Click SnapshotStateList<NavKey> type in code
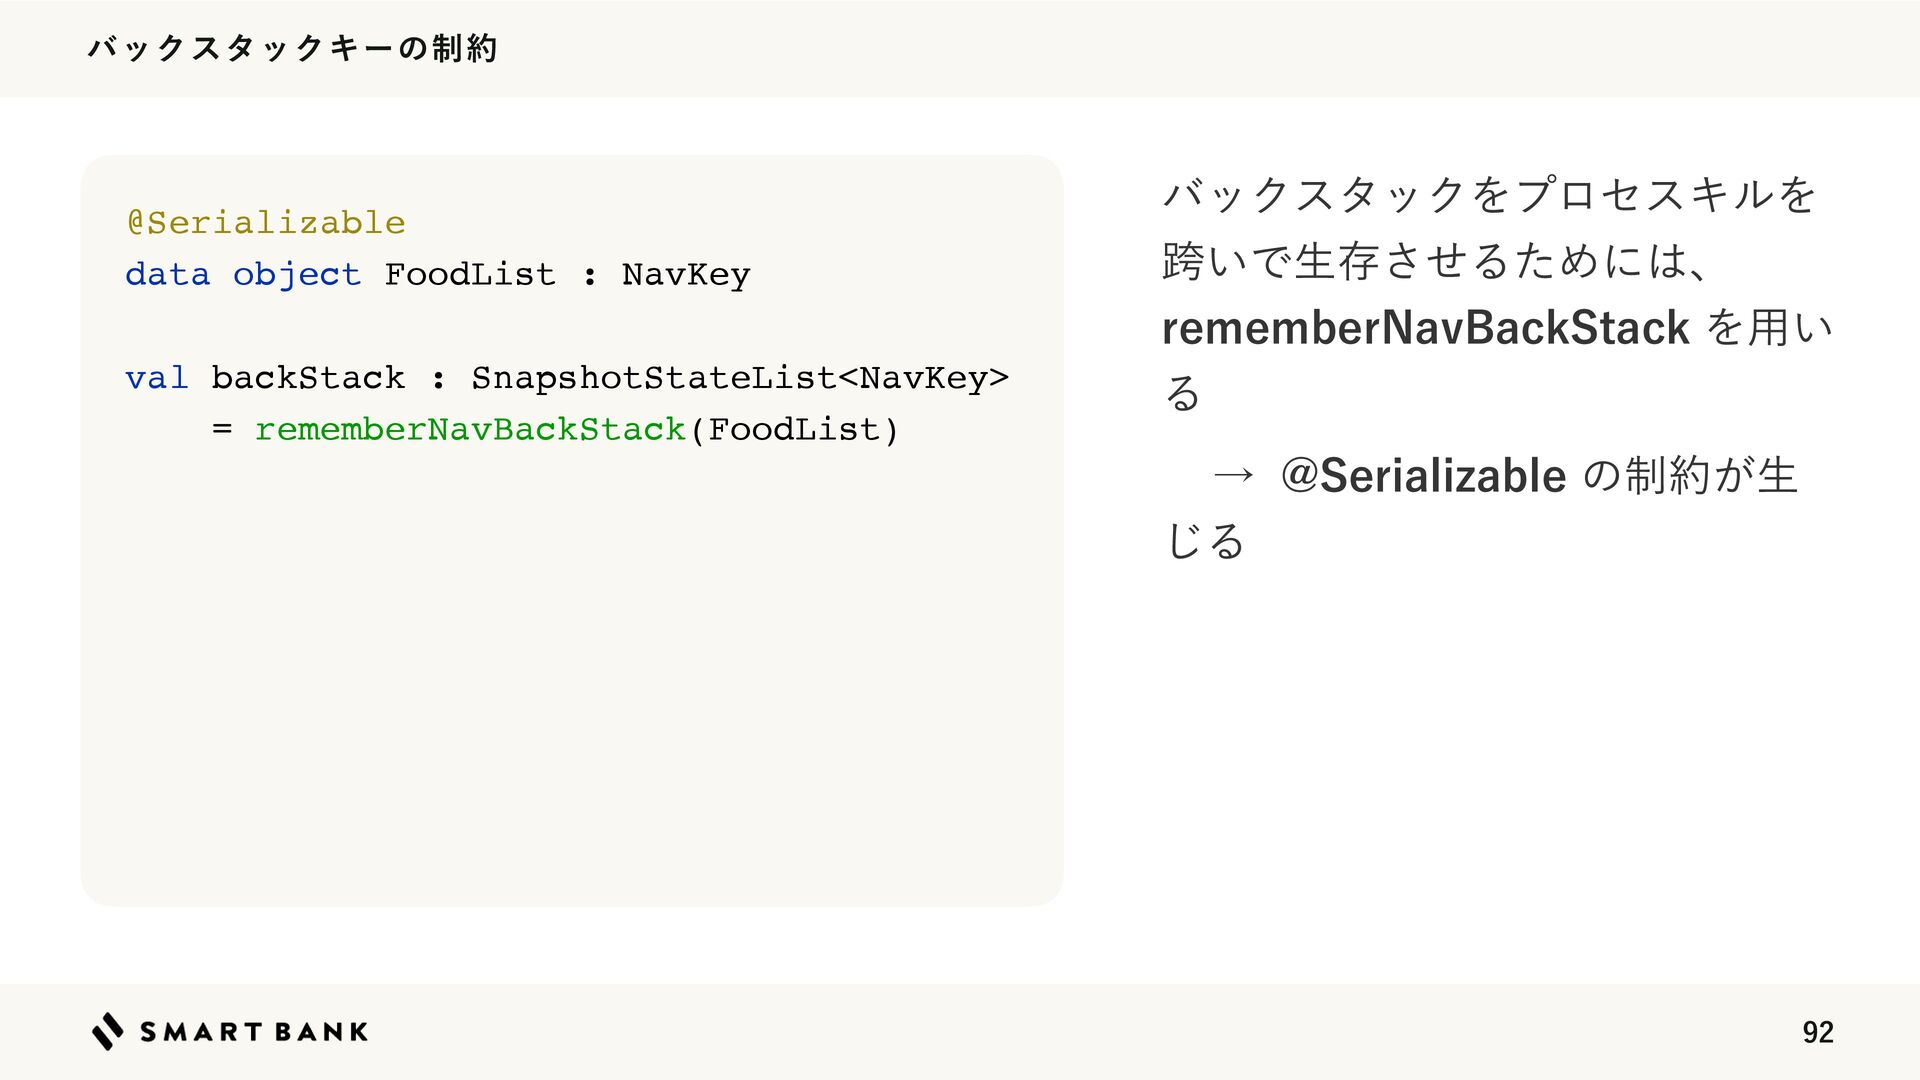This screenshot has height=1080, width=1920. point(740,379)
